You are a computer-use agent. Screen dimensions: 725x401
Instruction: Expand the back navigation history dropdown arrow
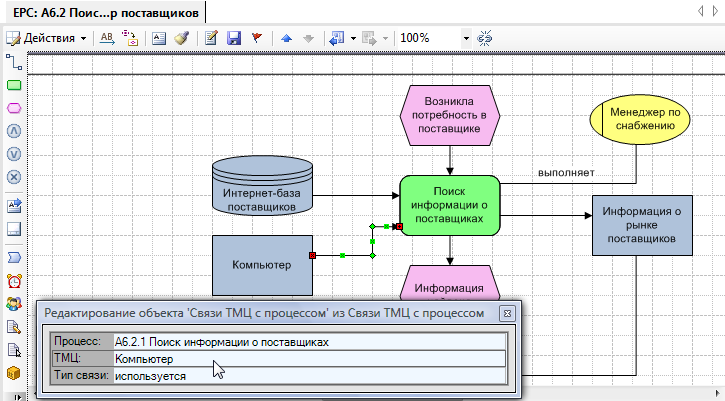353,38
